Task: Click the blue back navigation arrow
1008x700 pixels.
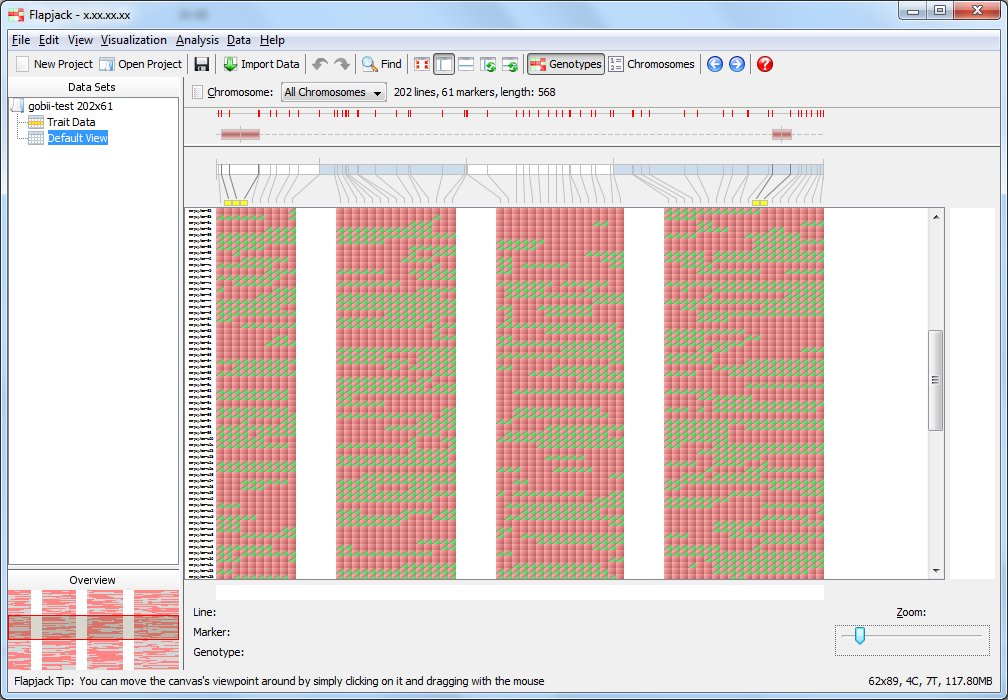Action: tap(715, 64)
